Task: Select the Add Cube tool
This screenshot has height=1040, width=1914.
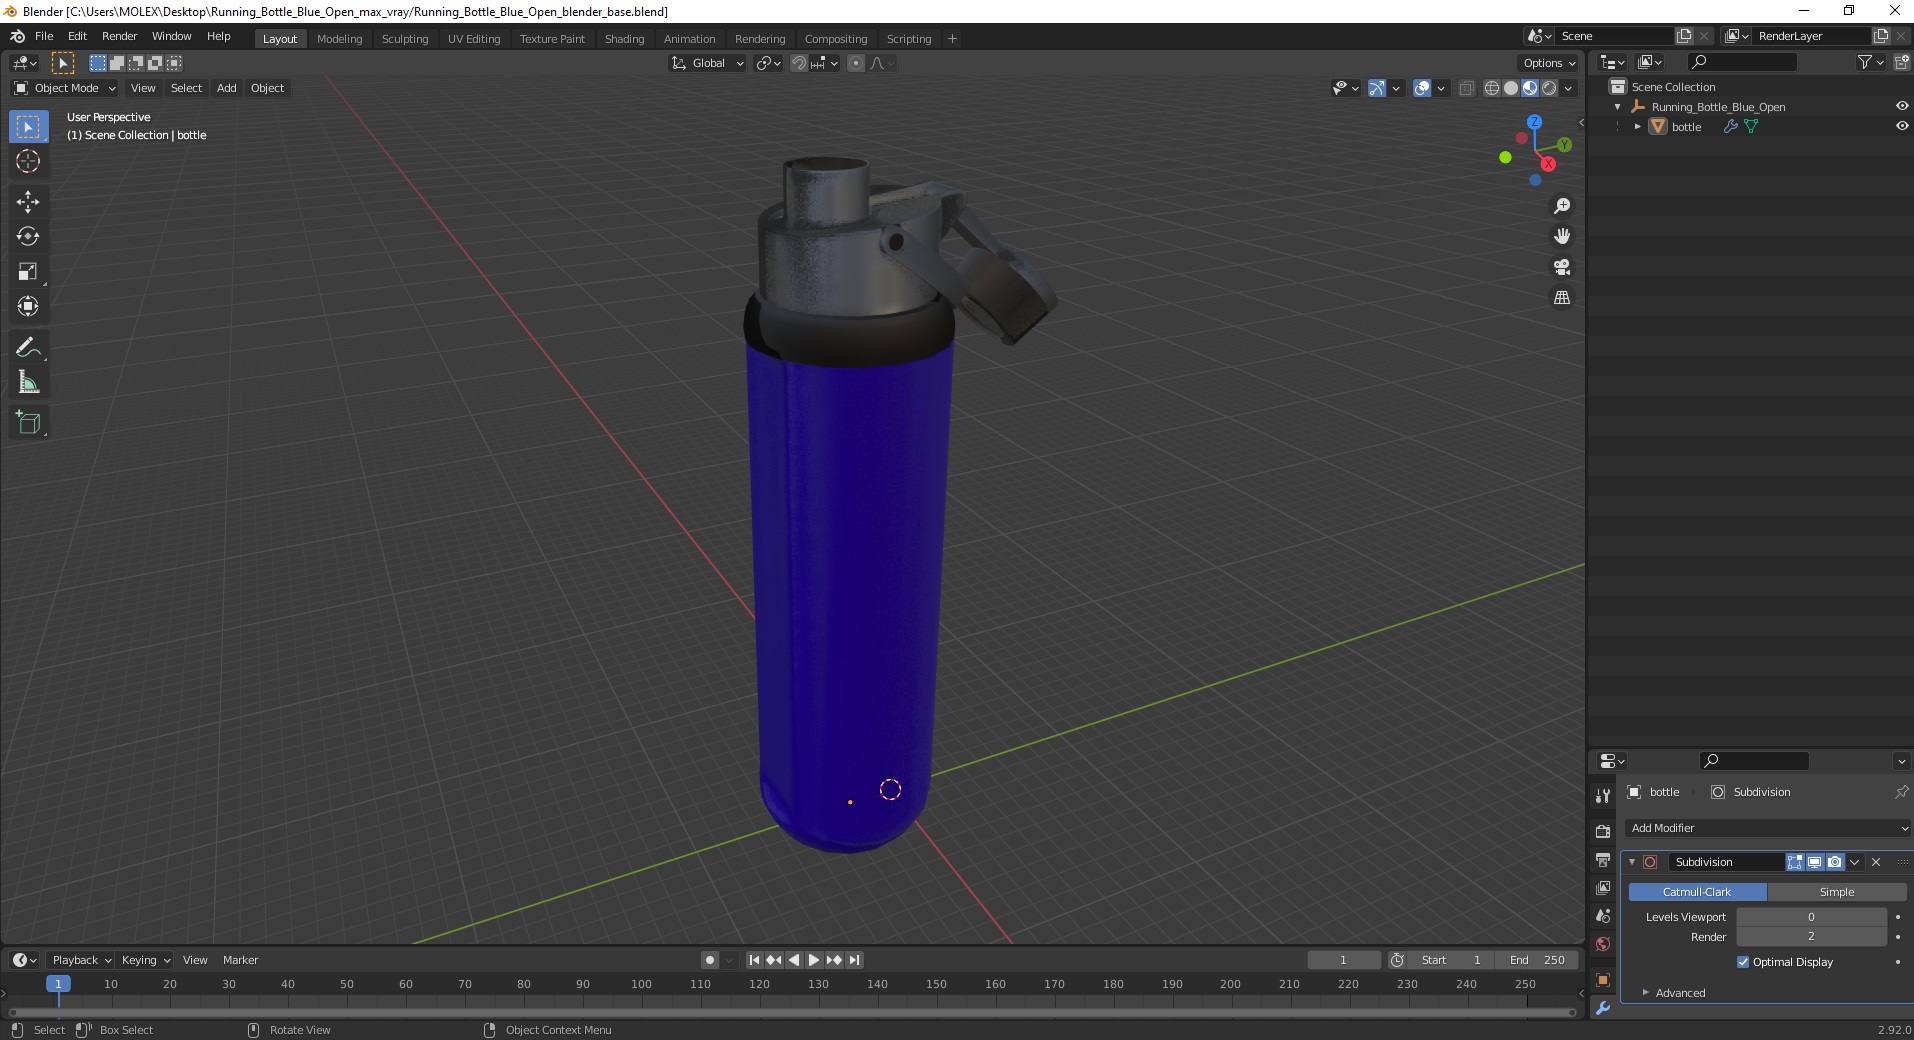Action: (x=28, y=423)
